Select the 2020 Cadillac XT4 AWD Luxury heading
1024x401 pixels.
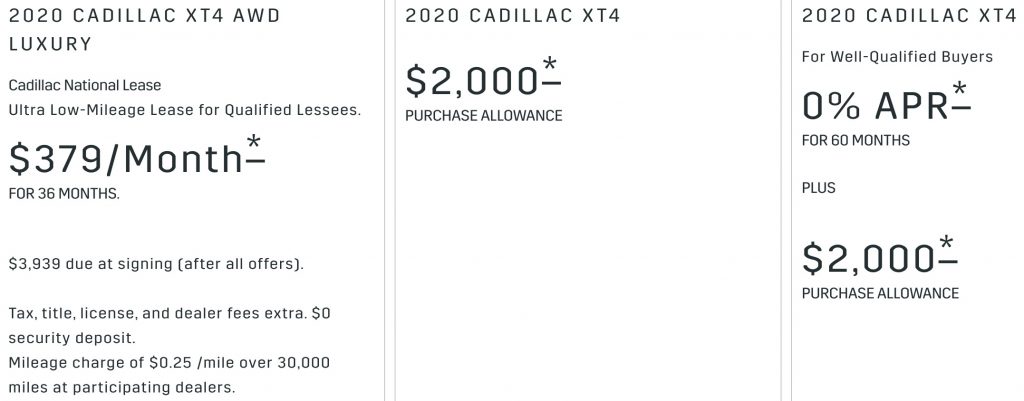[144, 29]
